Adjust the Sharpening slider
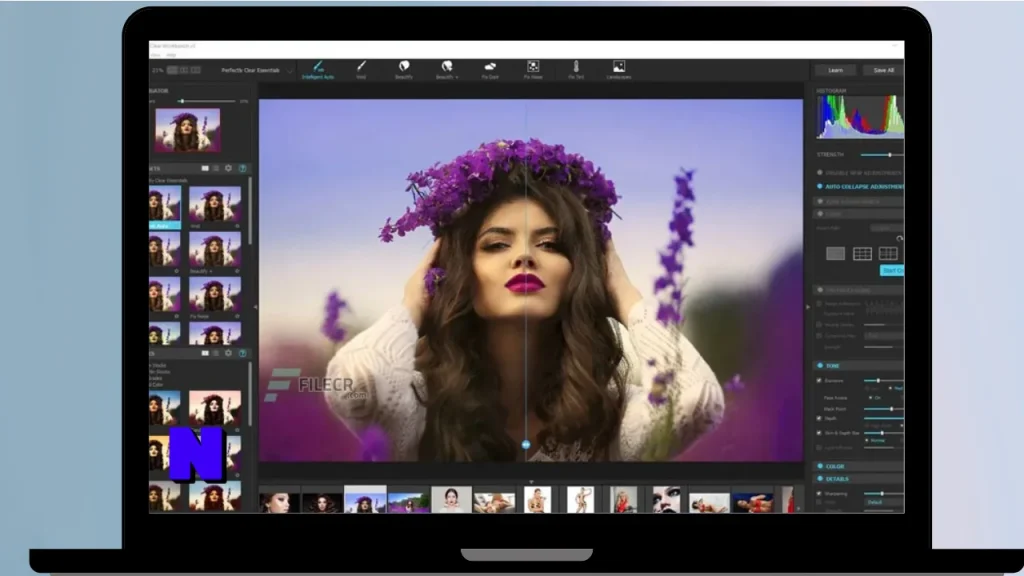 [x=884, y=494]
